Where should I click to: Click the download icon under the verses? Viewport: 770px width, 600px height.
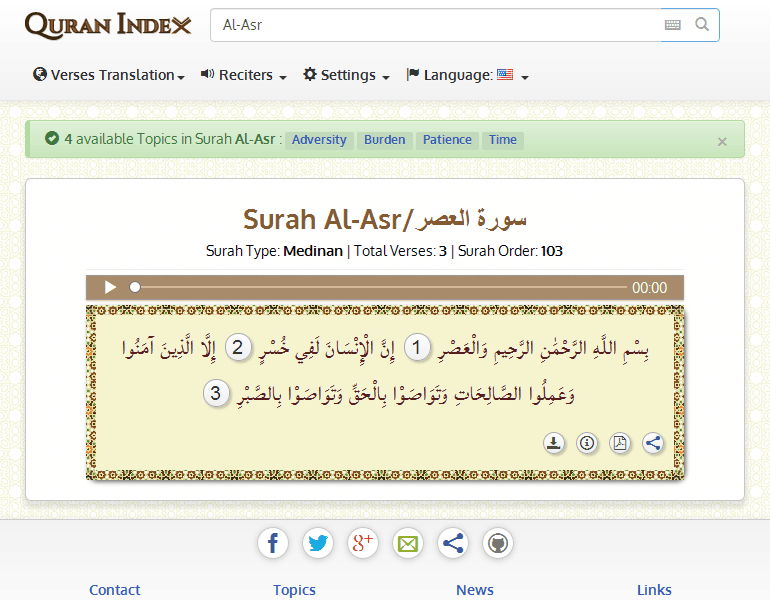pyautogui.click(x=554, y=443)
